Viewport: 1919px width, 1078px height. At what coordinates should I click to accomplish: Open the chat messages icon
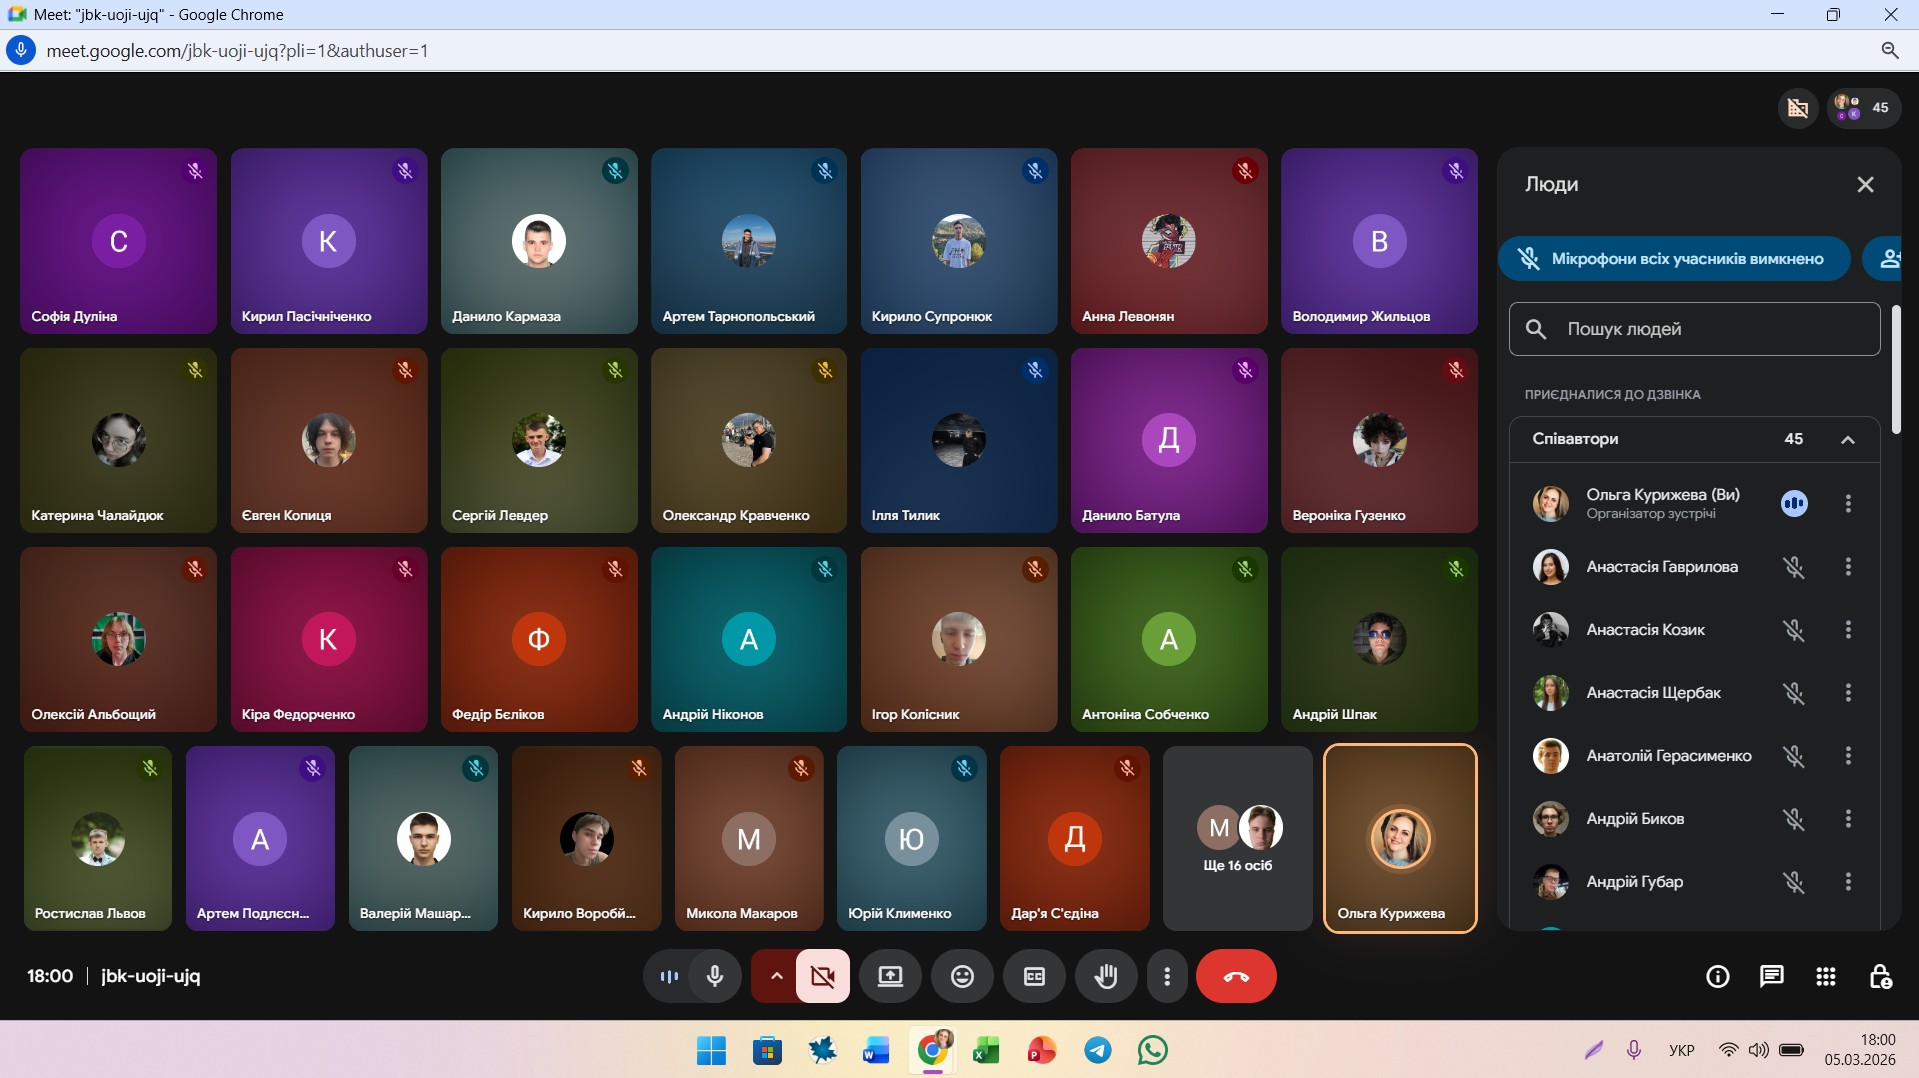1771,976
